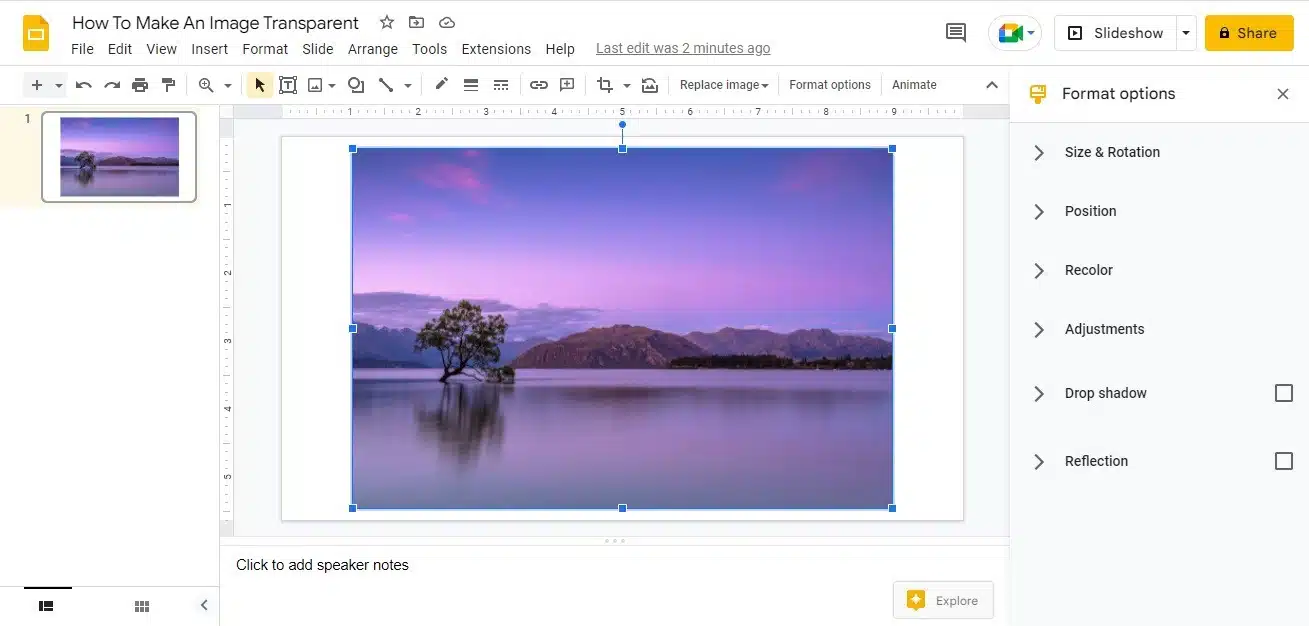The width and height of the screenshot is (1309, 626).
Task: Open the Arrange menu
Action: click(x=373, y=49)
